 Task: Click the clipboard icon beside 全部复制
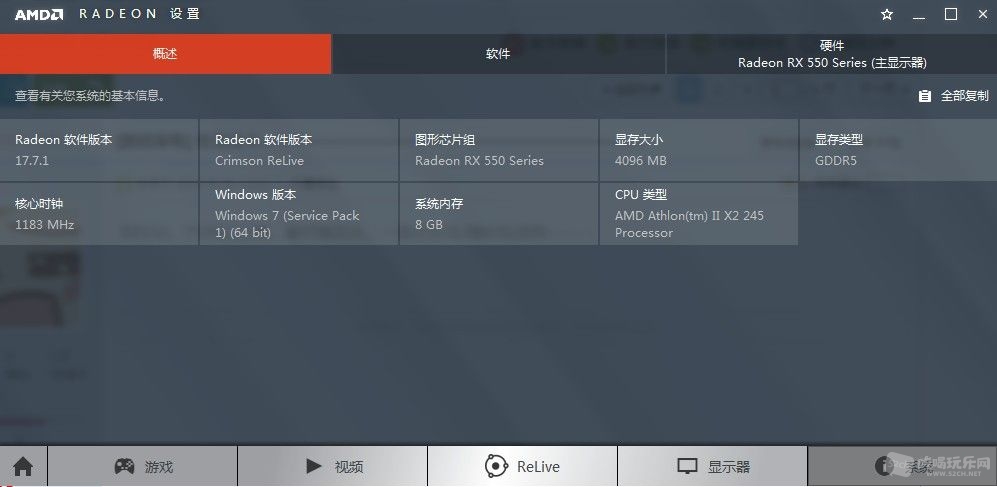pyautogui.click(x=925, y=96)
